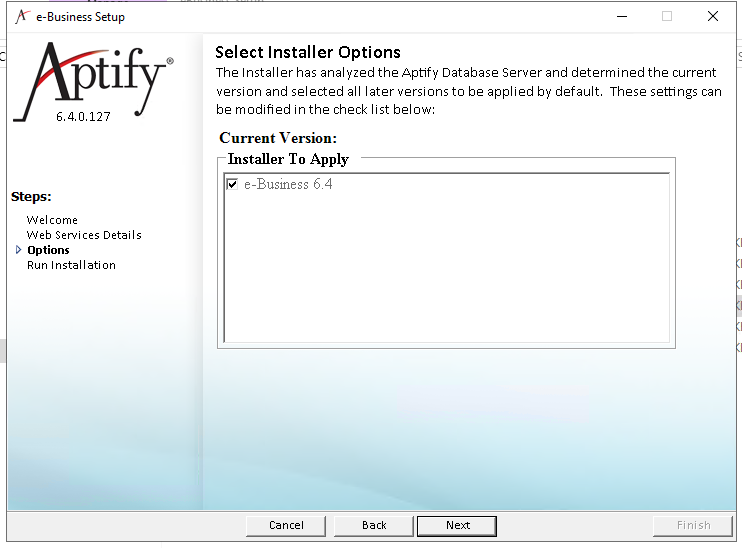Click the Select Installer Options heading
This screenshot has width=742, height=548.
pos(308,52)
